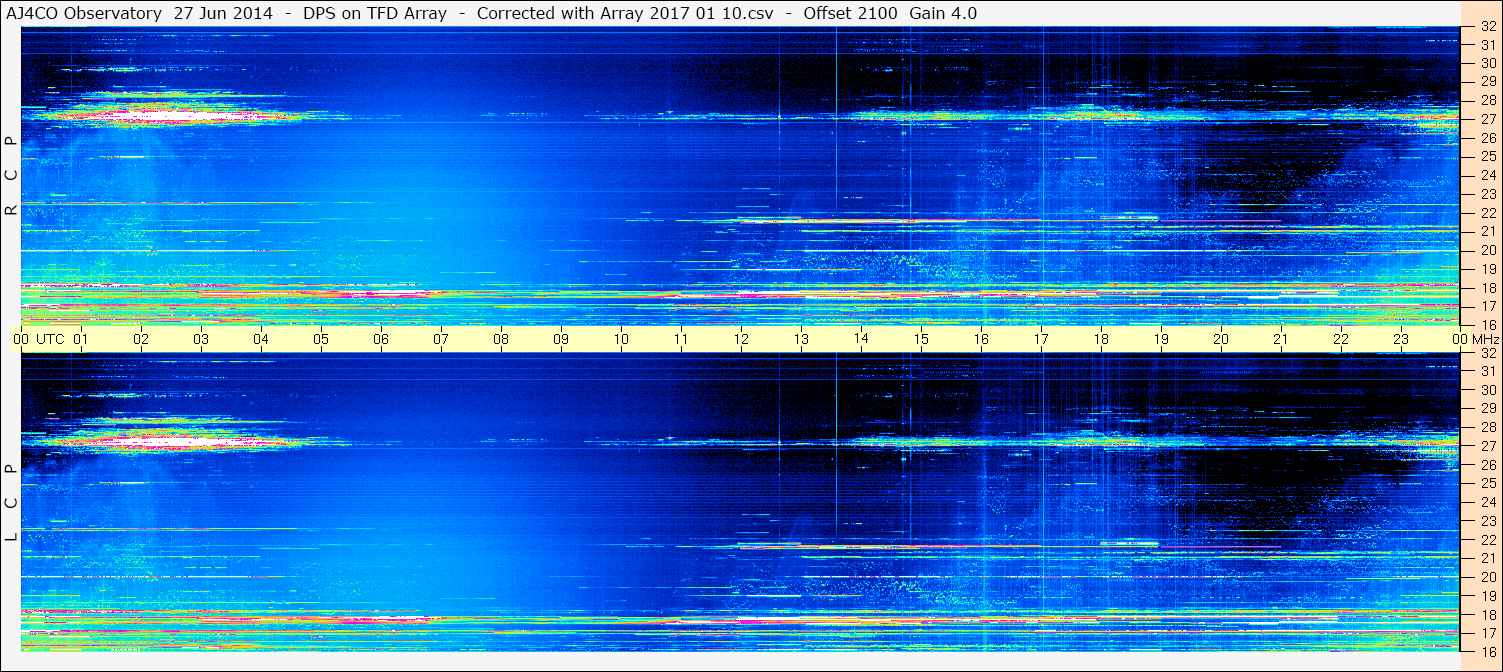Select the "Offset 2100" value in header

click(850, 13)
